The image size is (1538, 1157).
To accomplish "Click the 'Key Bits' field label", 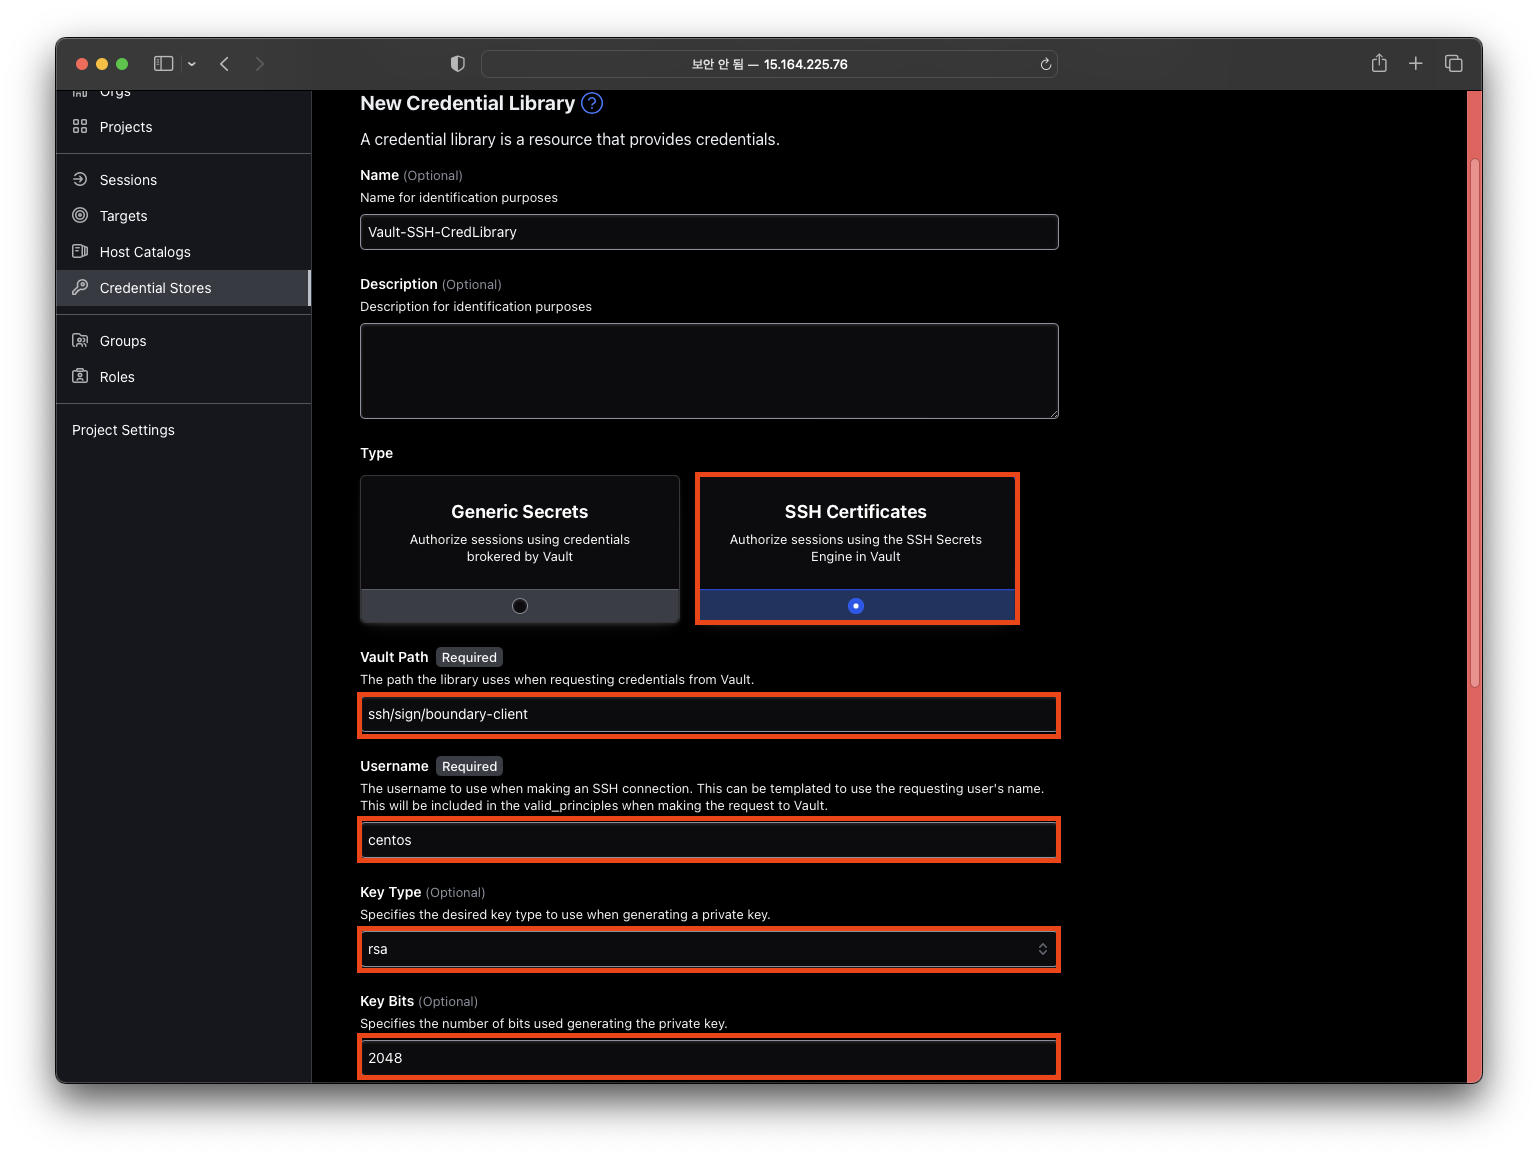I will point(387,1001).
